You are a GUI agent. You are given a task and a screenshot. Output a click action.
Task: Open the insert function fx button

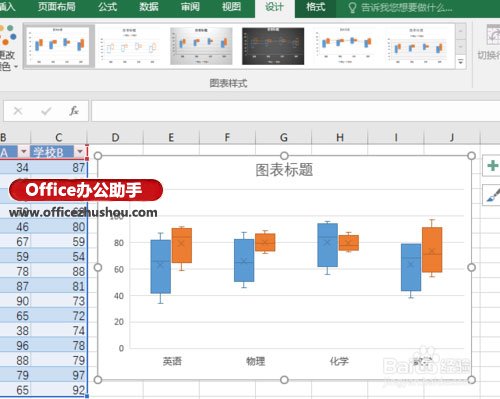click(74, 111)
